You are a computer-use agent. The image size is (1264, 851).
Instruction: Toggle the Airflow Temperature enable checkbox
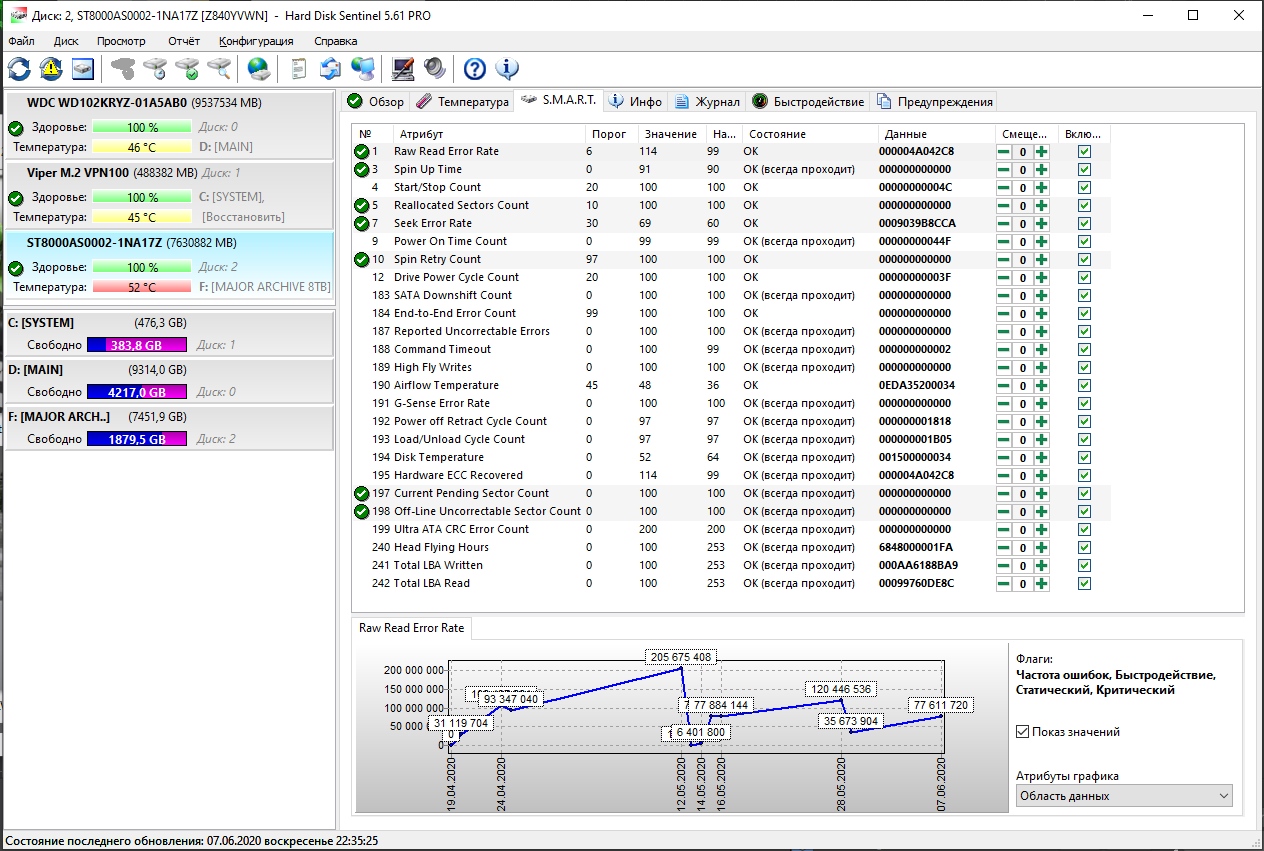pos(1084,386)
